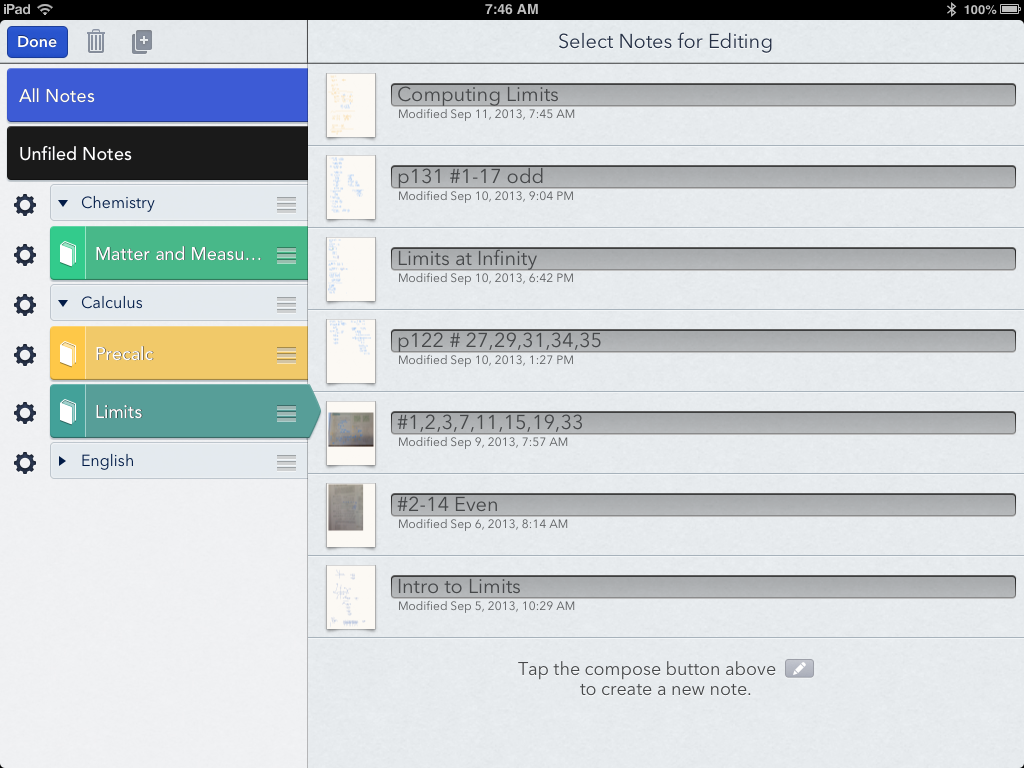Open settings gear for Limits subject
This screenshot has height=768, width=1024.
[x=25, y=412]
